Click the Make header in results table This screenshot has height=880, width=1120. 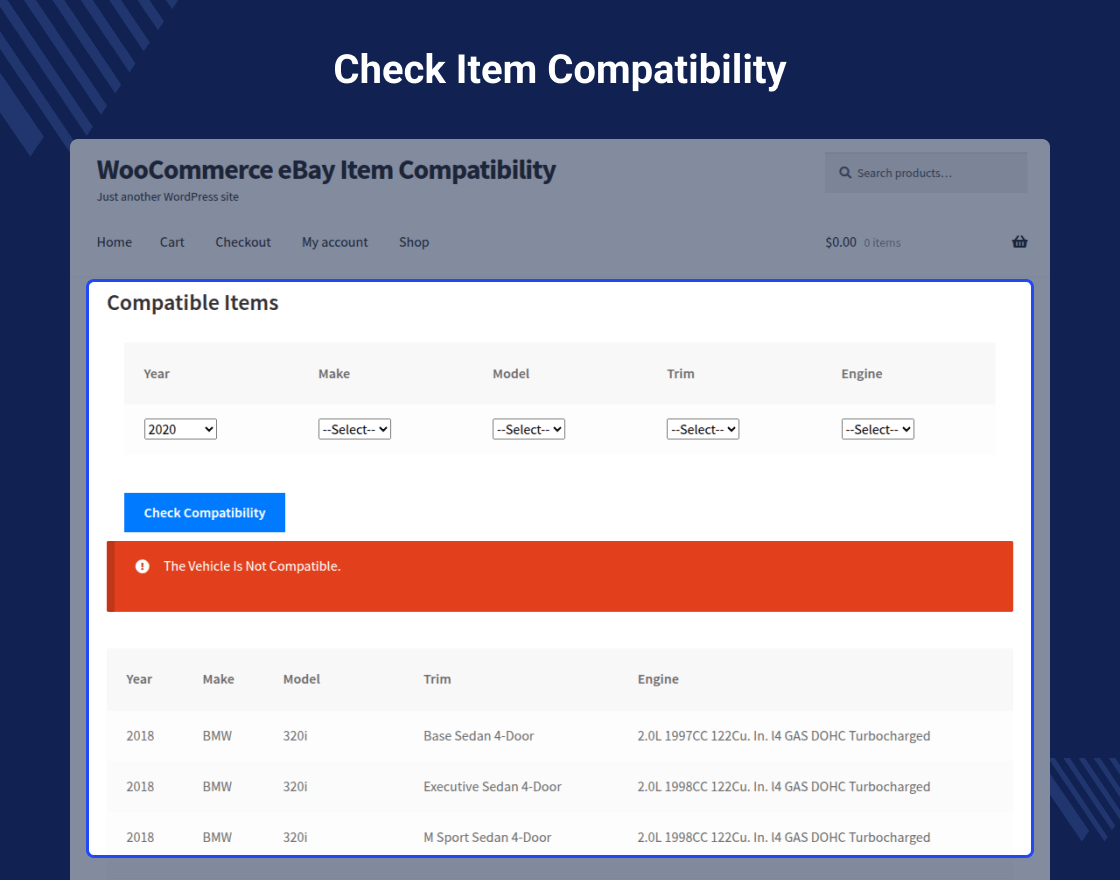(x=219, y=679)
